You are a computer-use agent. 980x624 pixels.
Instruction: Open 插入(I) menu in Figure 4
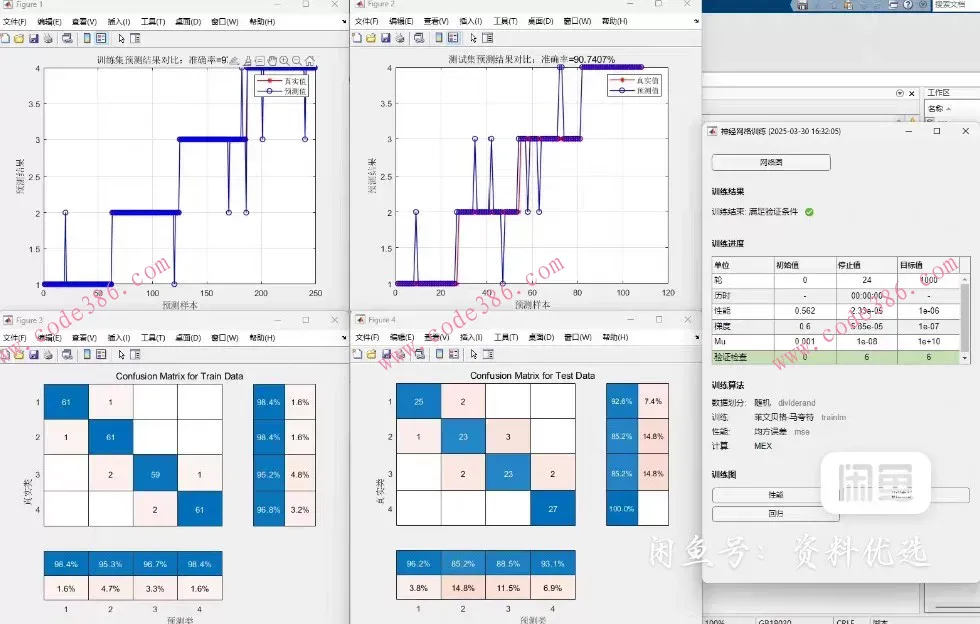pyautogui.click(x=471, y=337)
